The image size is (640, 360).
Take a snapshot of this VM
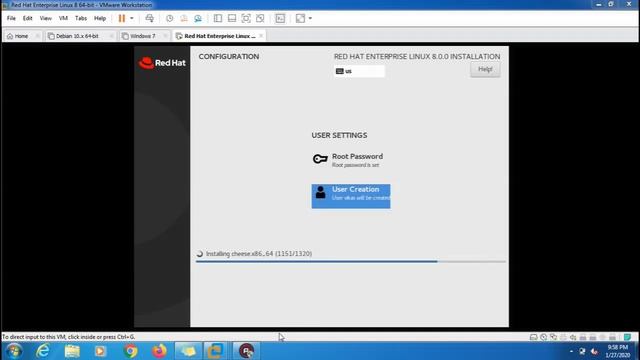pyautogui.click(x=169, y=18)
